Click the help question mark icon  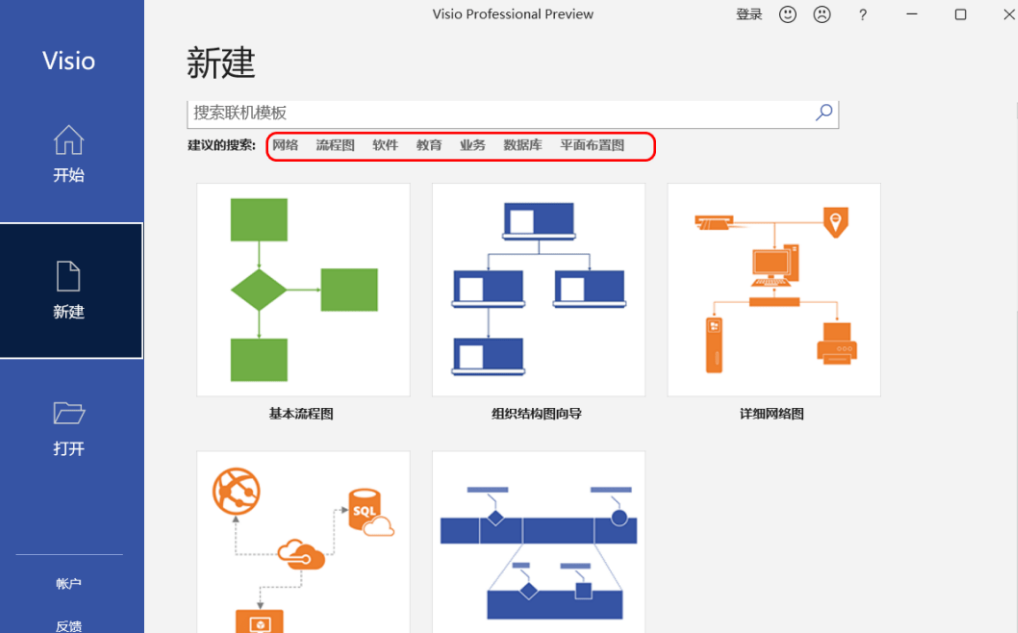865,14
